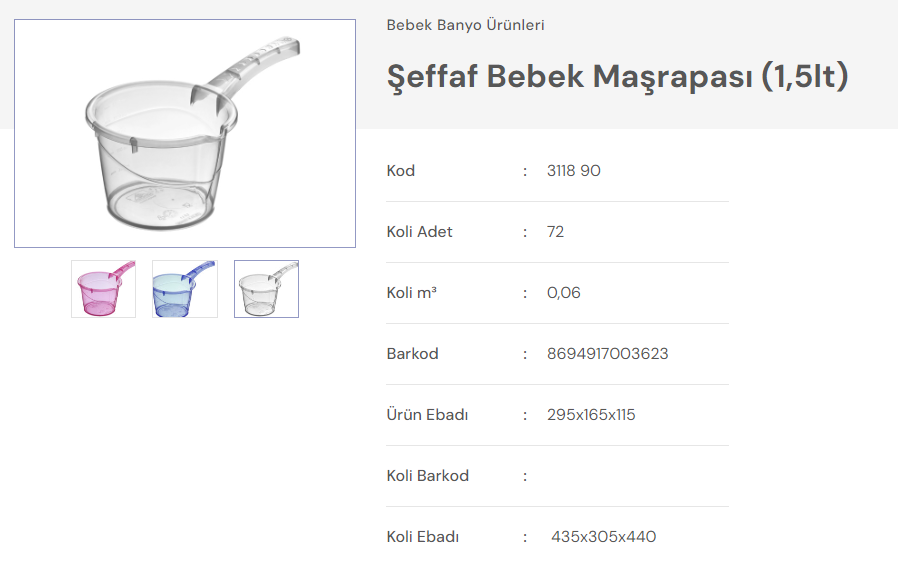This screenshot has width=898, height=579.
Task: Click the box dimensions 435x305x440
Action: pyautogui.click(x=604, y=537)
